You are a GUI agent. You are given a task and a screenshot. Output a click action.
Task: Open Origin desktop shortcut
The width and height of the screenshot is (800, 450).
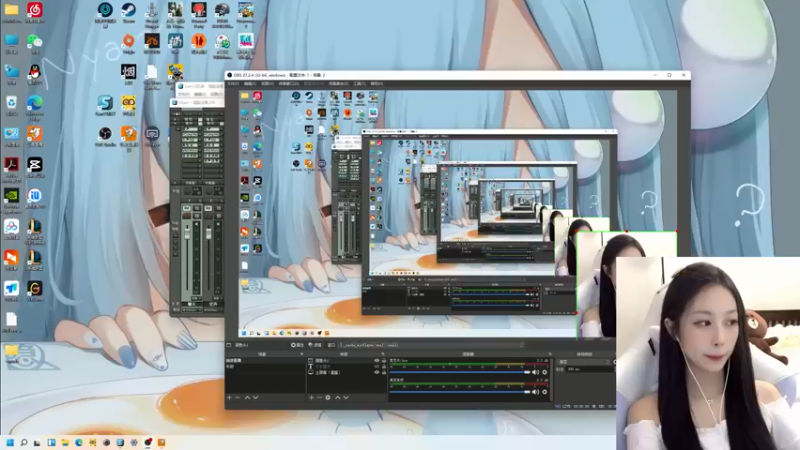click(x=129, y=43)
